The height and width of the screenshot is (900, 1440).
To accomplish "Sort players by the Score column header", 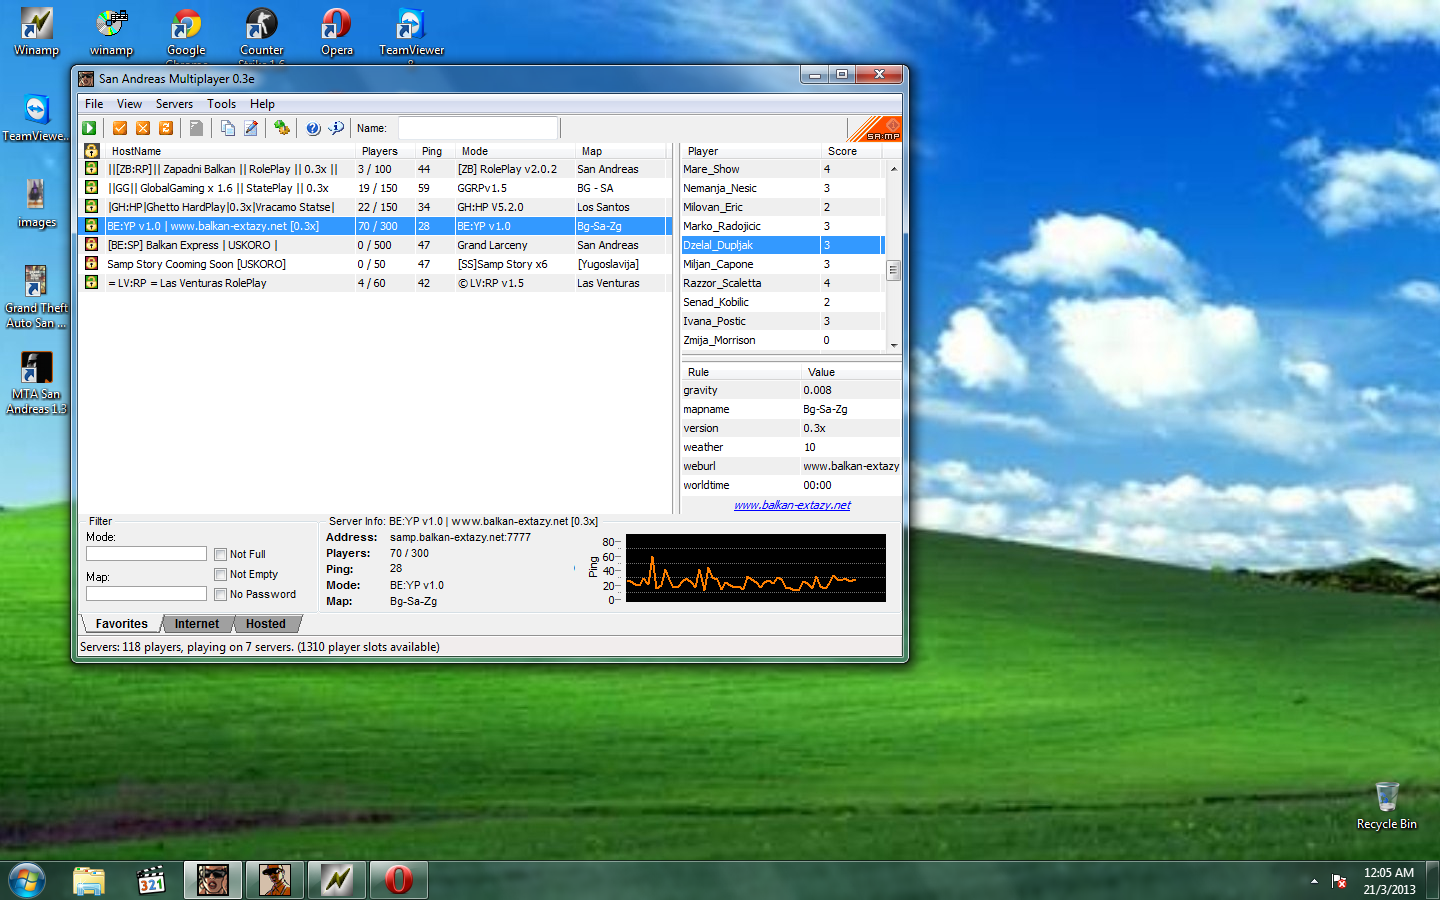I will (x=852, y=151).
